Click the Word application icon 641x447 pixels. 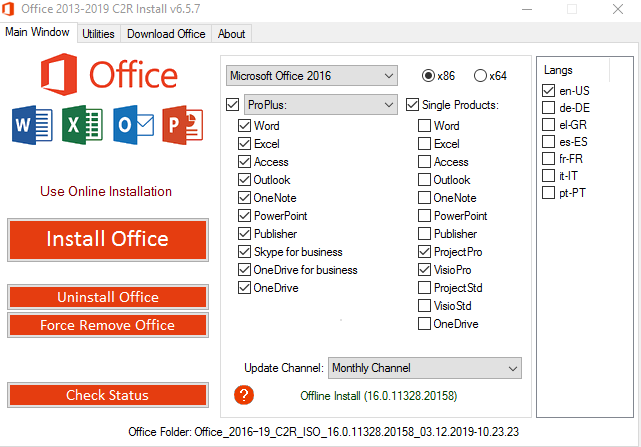(32, 125)
